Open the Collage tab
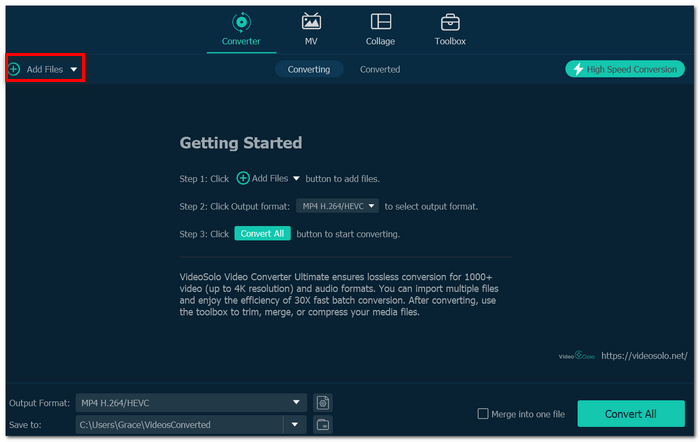This screenshot has width=700, height=442. pyautogui.click(x=380, y=29)
